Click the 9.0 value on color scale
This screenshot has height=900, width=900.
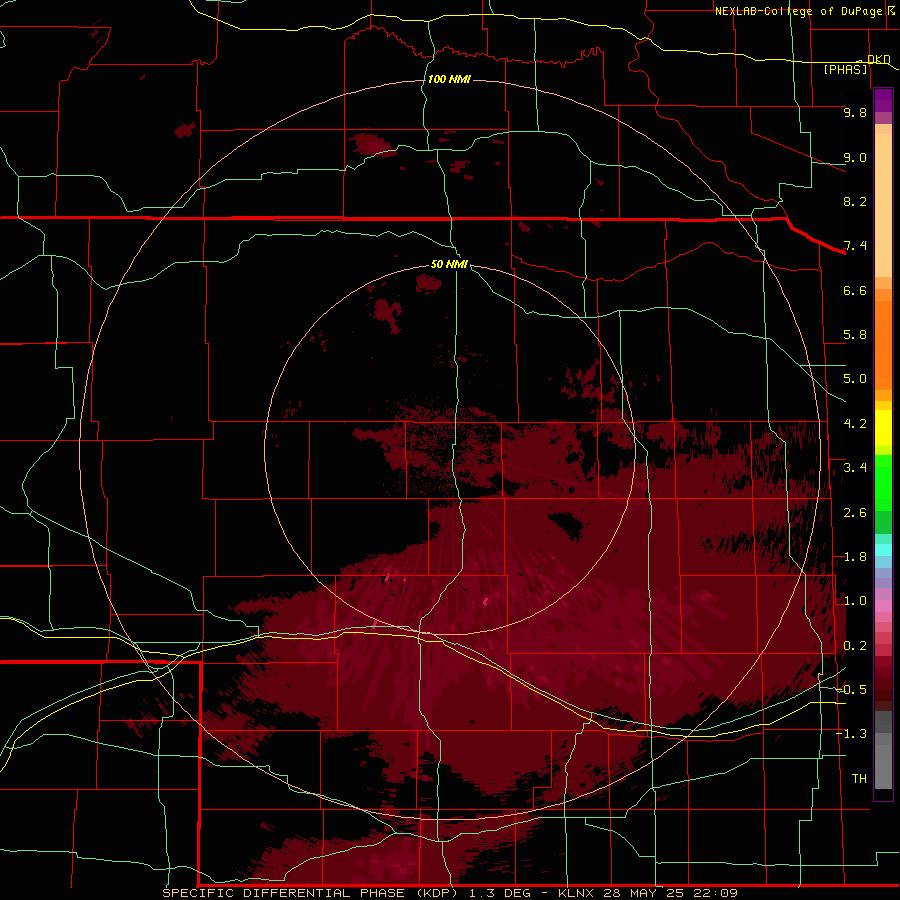pos(855,157)
